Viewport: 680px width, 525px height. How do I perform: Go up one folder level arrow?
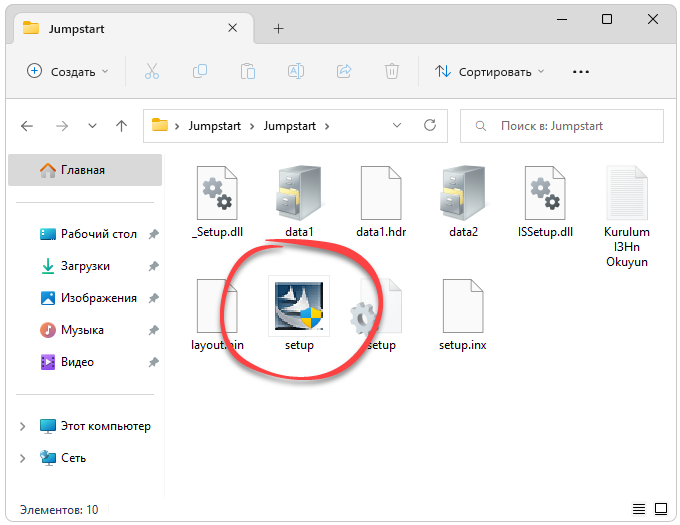point(121,126)
